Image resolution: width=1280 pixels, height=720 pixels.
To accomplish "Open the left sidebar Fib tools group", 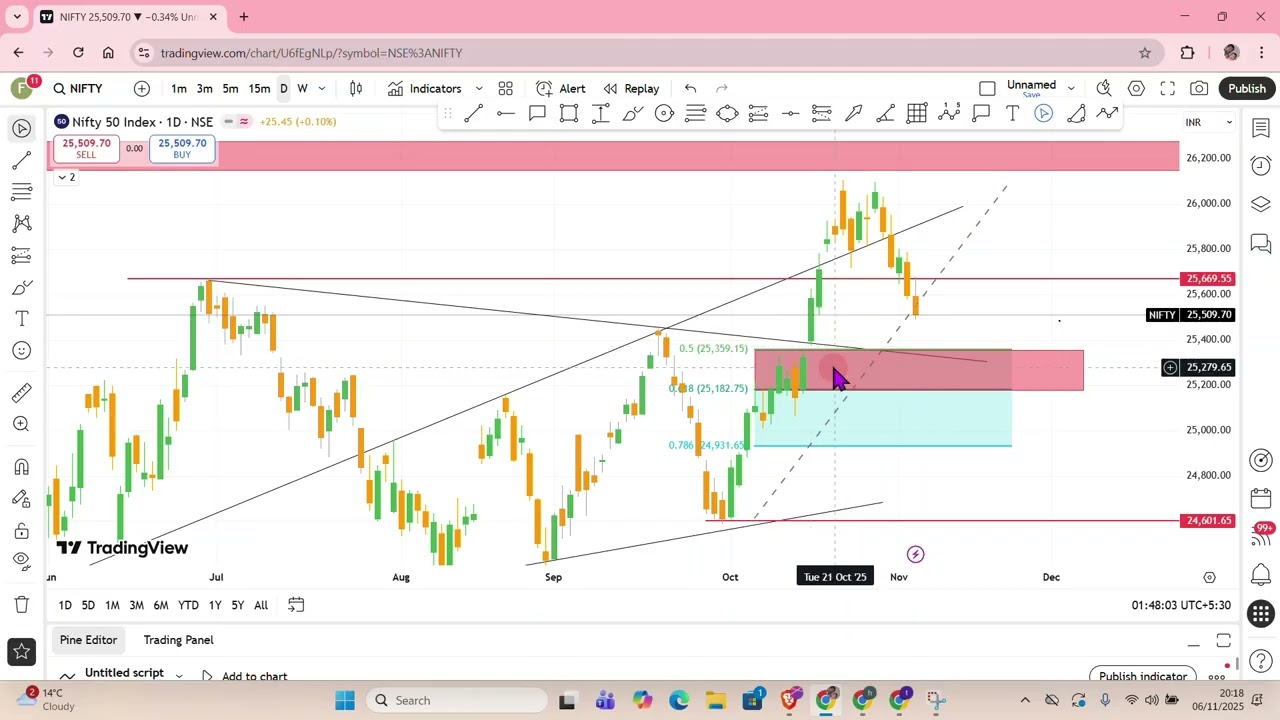I will 22,192.
